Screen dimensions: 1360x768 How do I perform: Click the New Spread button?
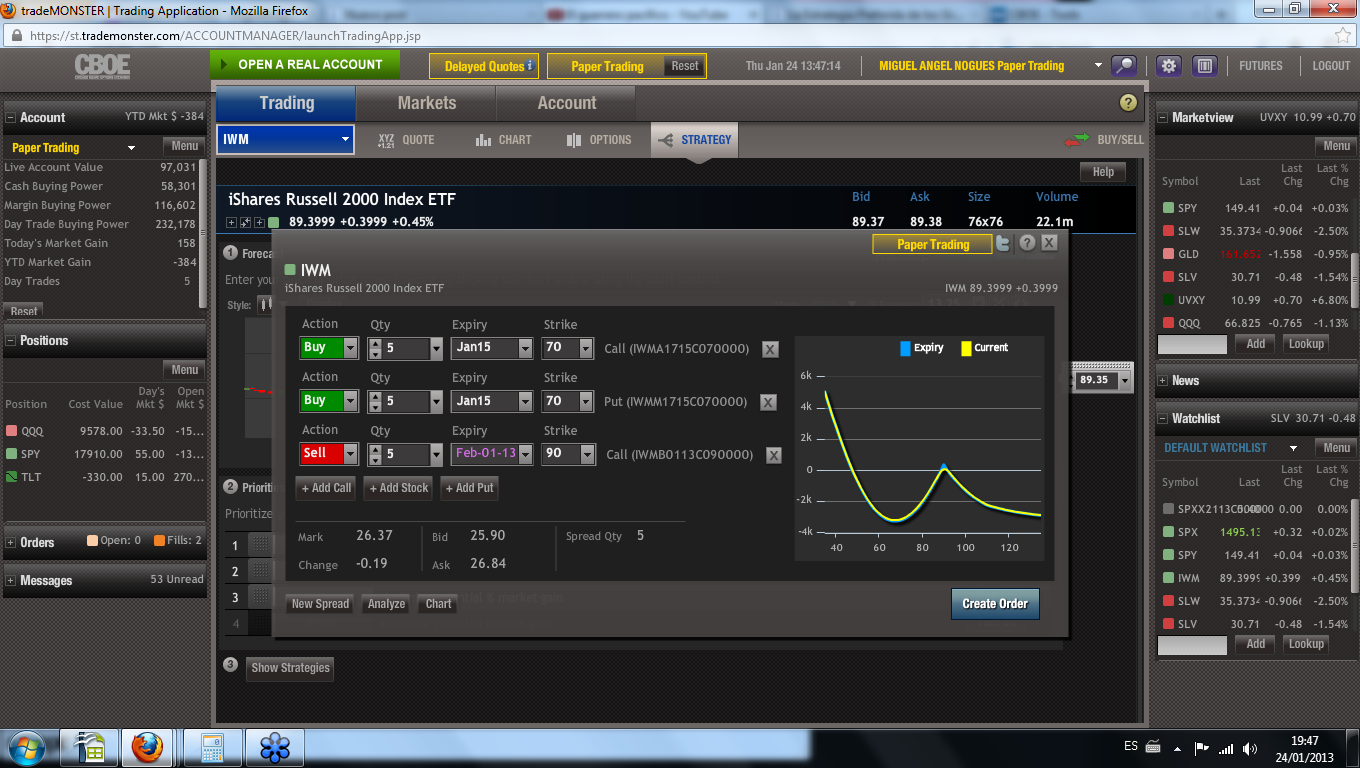click(x=320, y=604)
